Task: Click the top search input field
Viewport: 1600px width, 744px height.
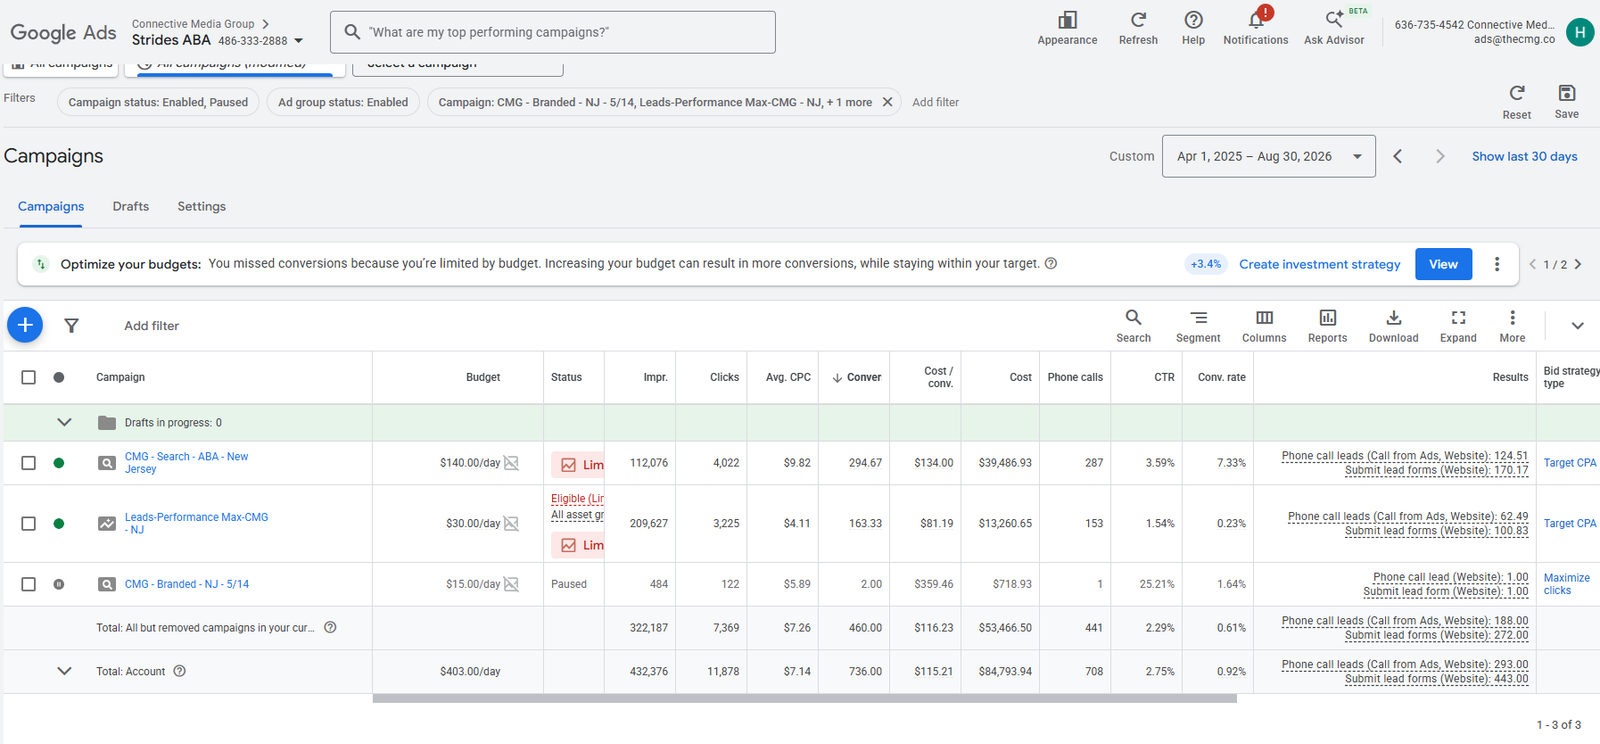Action: (x=553, y=32)
